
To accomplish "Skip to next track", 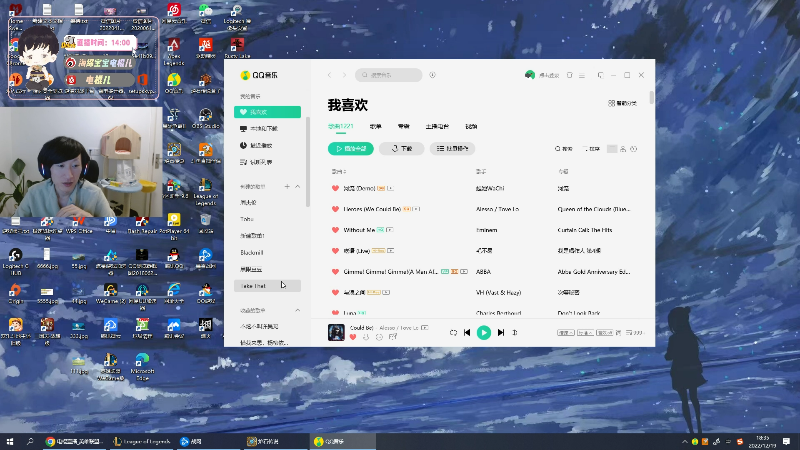I will coord(501,333).
